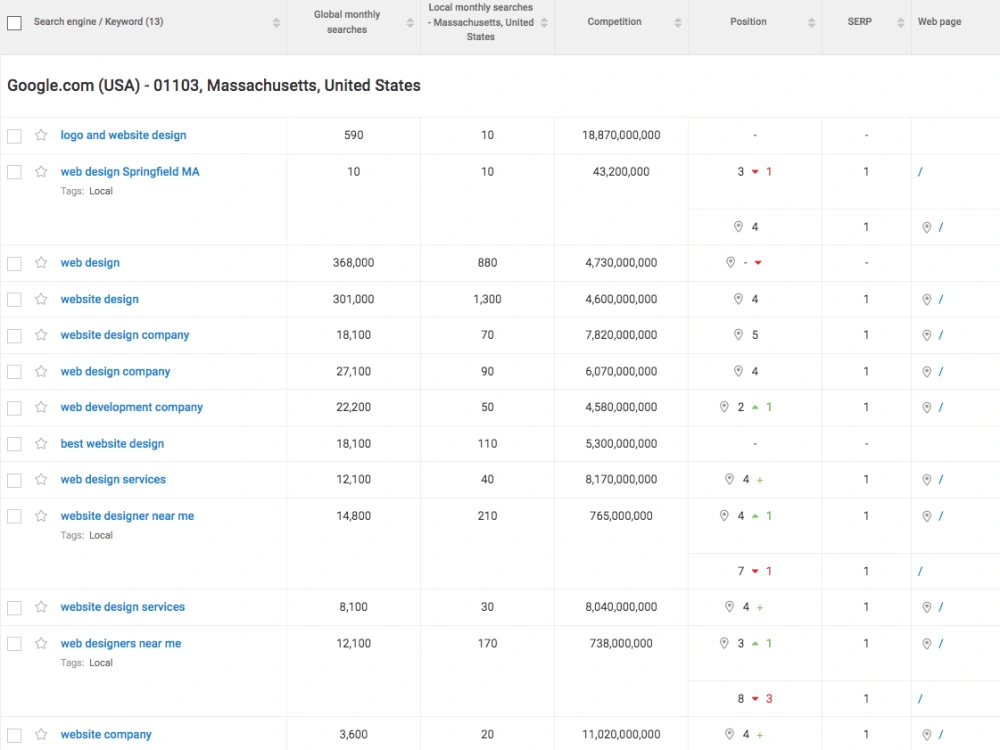
Task: Star the 'best website design' keyword
Action: click(x=41, y=443)
